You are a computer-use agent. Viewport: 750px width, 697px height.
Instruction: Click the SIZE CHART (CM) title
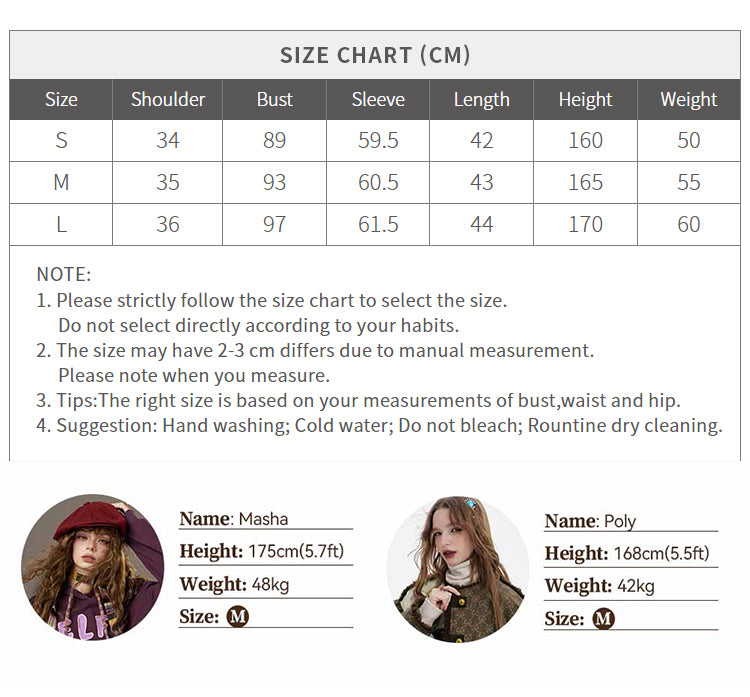click(x=375, y=55)
